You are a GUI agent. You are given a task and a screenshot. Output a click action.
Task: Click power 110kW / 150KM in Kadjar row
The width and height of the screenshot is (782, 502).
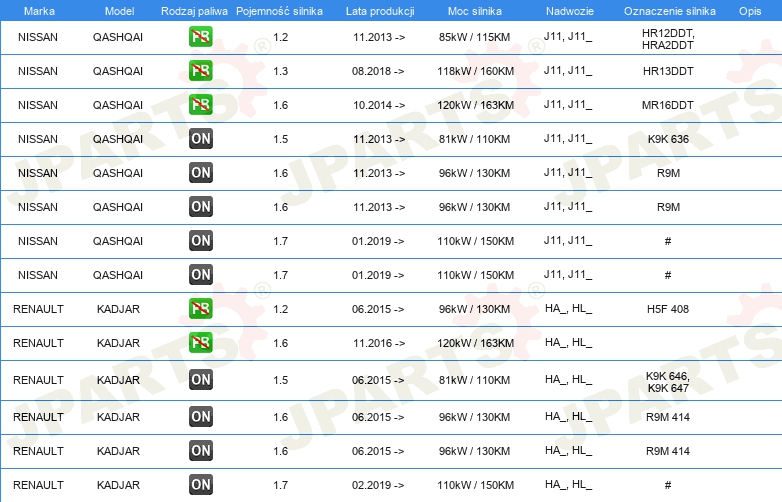tap(475, 485)
